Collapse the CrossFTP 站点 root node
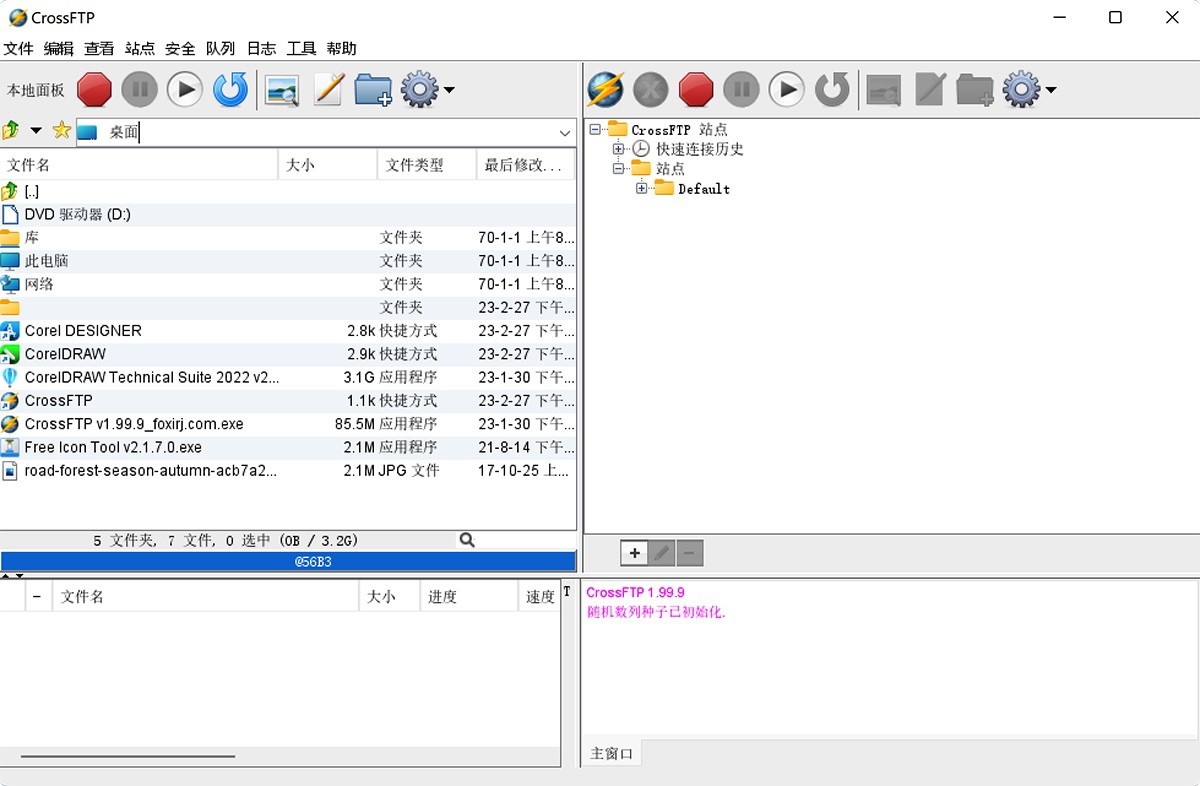The width and height of the screenshot is (1200, 786). (x=596, y=129)
